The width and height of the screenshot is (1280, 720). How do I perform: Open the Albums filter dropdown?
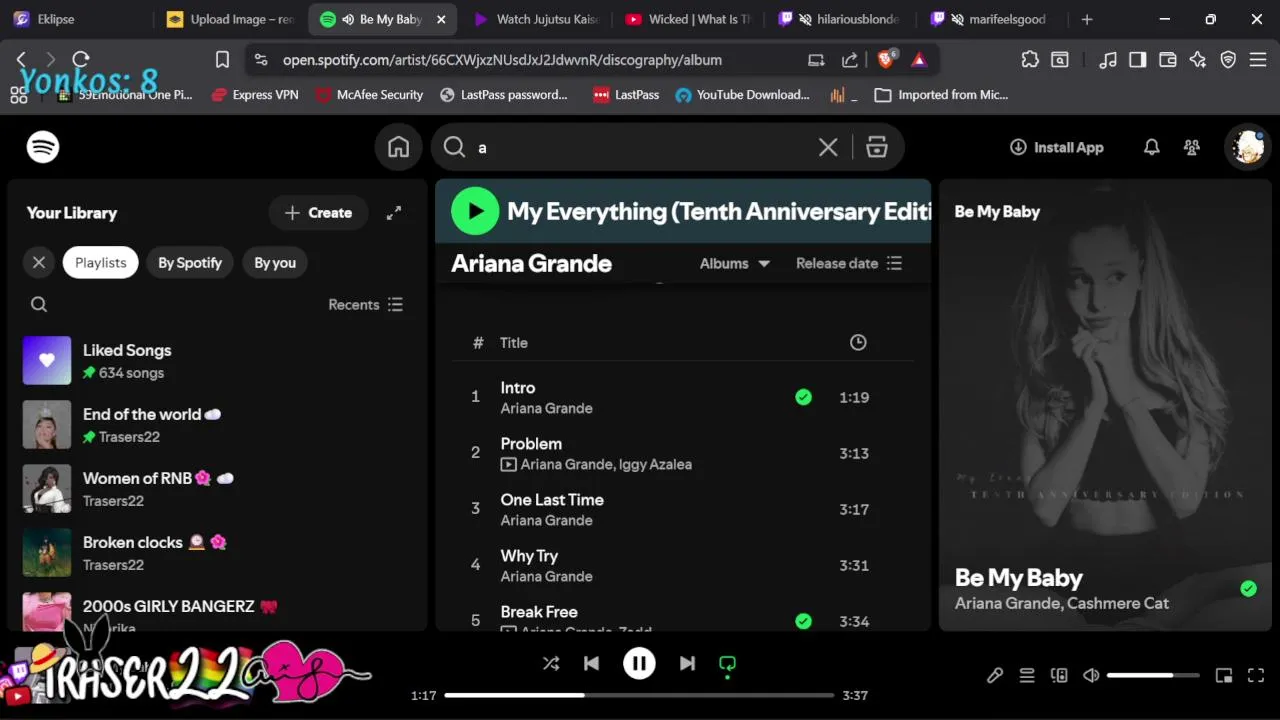735,263
